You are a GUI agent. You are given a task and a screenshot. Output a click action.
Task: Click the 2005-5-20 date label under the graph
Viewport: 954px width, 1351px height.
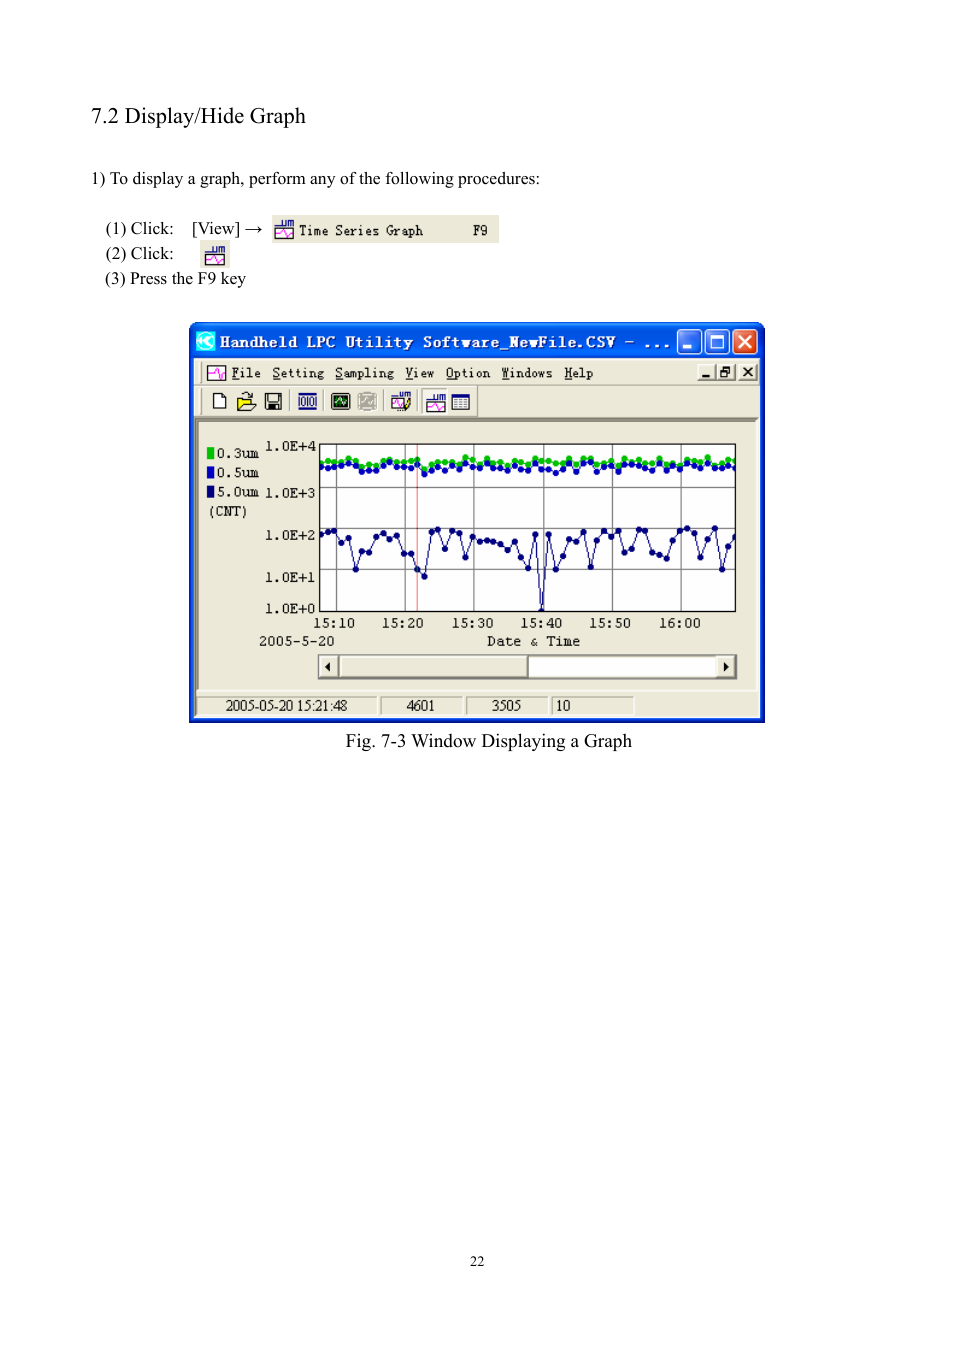tap(297, 641)
